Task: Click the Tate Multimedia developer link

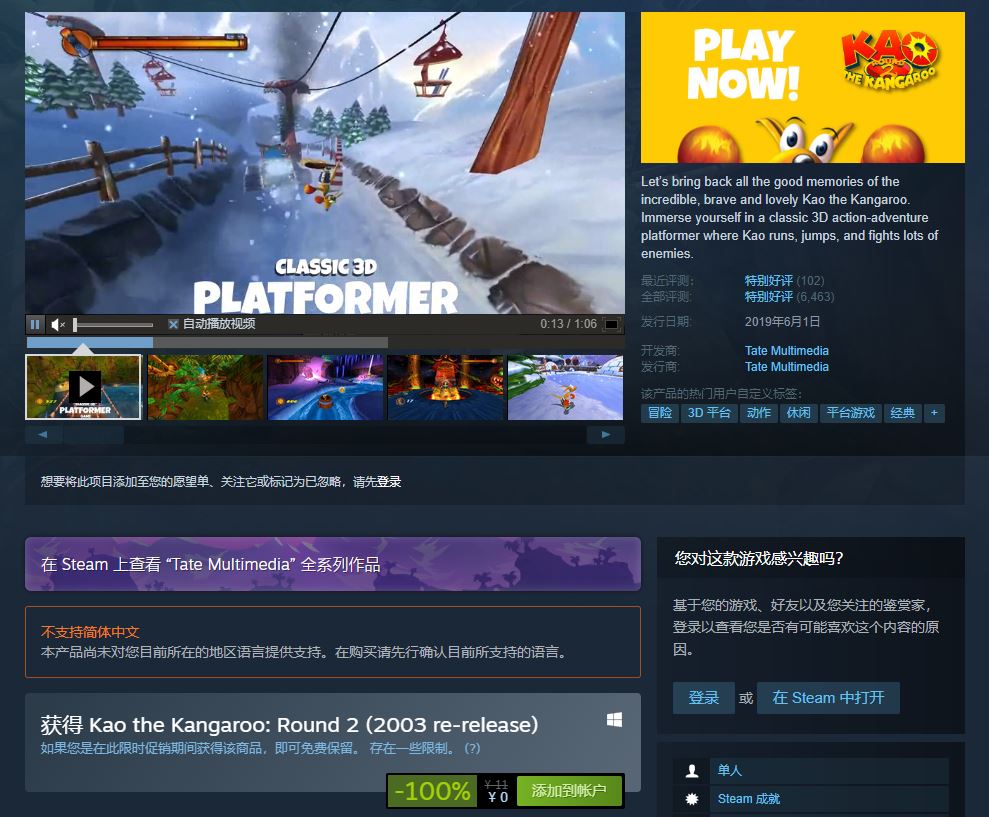Action: 787,350
